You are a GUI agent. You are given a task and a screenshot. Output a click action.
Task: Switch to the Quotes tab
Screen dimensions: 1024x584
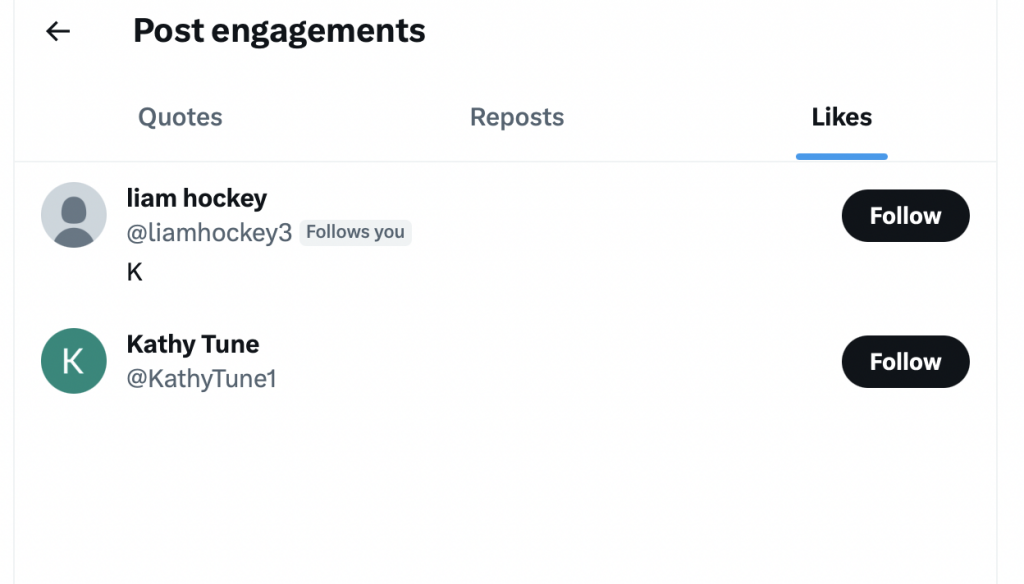(x=180, y=118)
